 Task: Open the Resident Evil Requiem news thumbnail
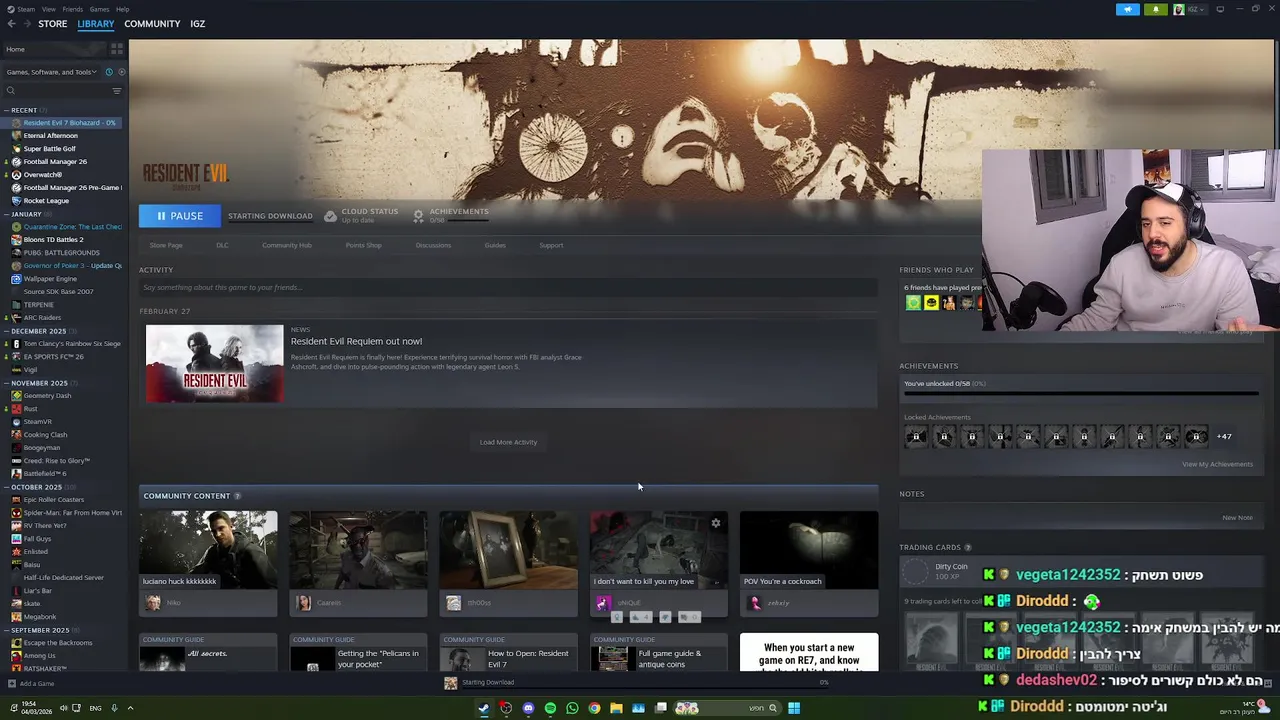click(x=214, y=363)
